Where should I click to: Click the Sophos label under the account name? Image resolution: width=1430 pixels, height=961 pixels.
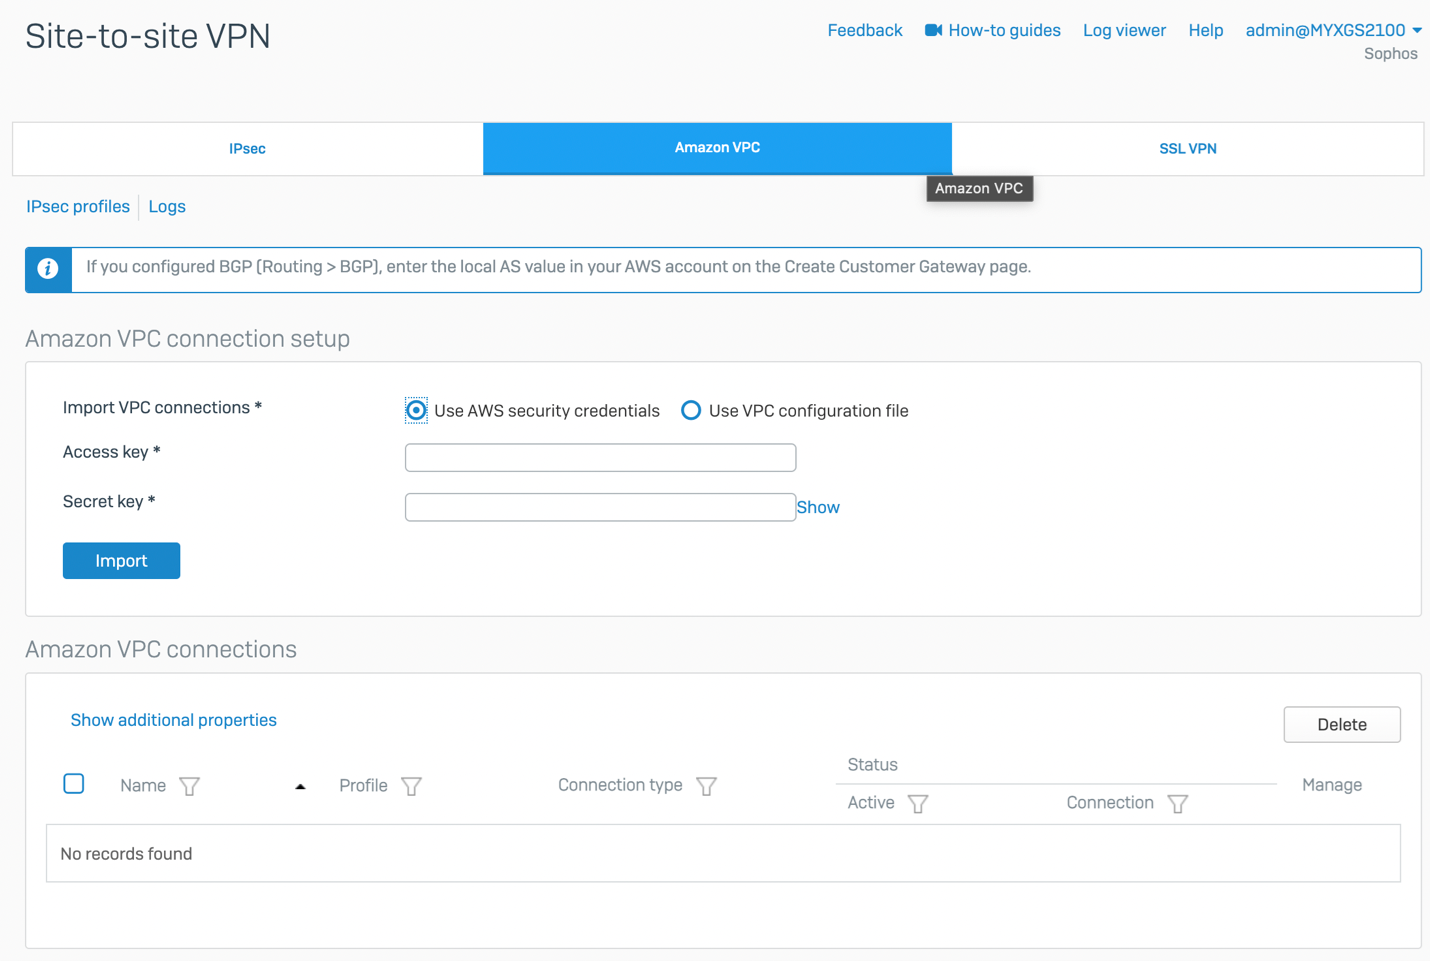tap(1391, 54)
